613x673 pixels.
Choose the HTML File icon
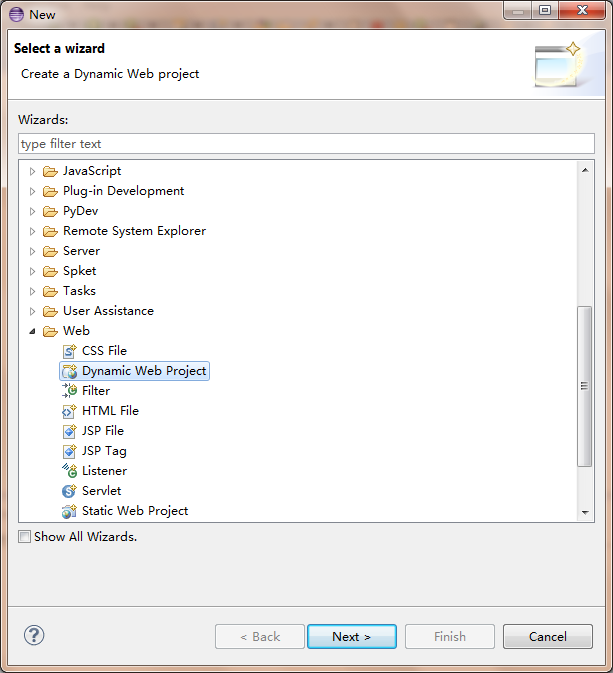click(69, 411)
